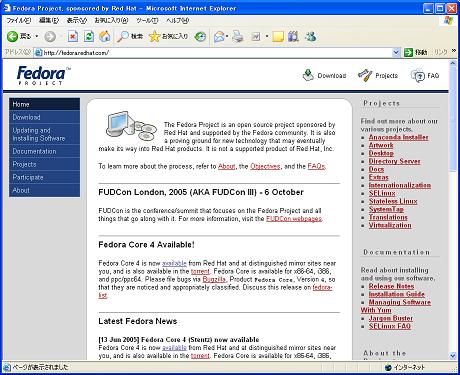Open the FUDCon webpages link

click(x=294, y=219)
